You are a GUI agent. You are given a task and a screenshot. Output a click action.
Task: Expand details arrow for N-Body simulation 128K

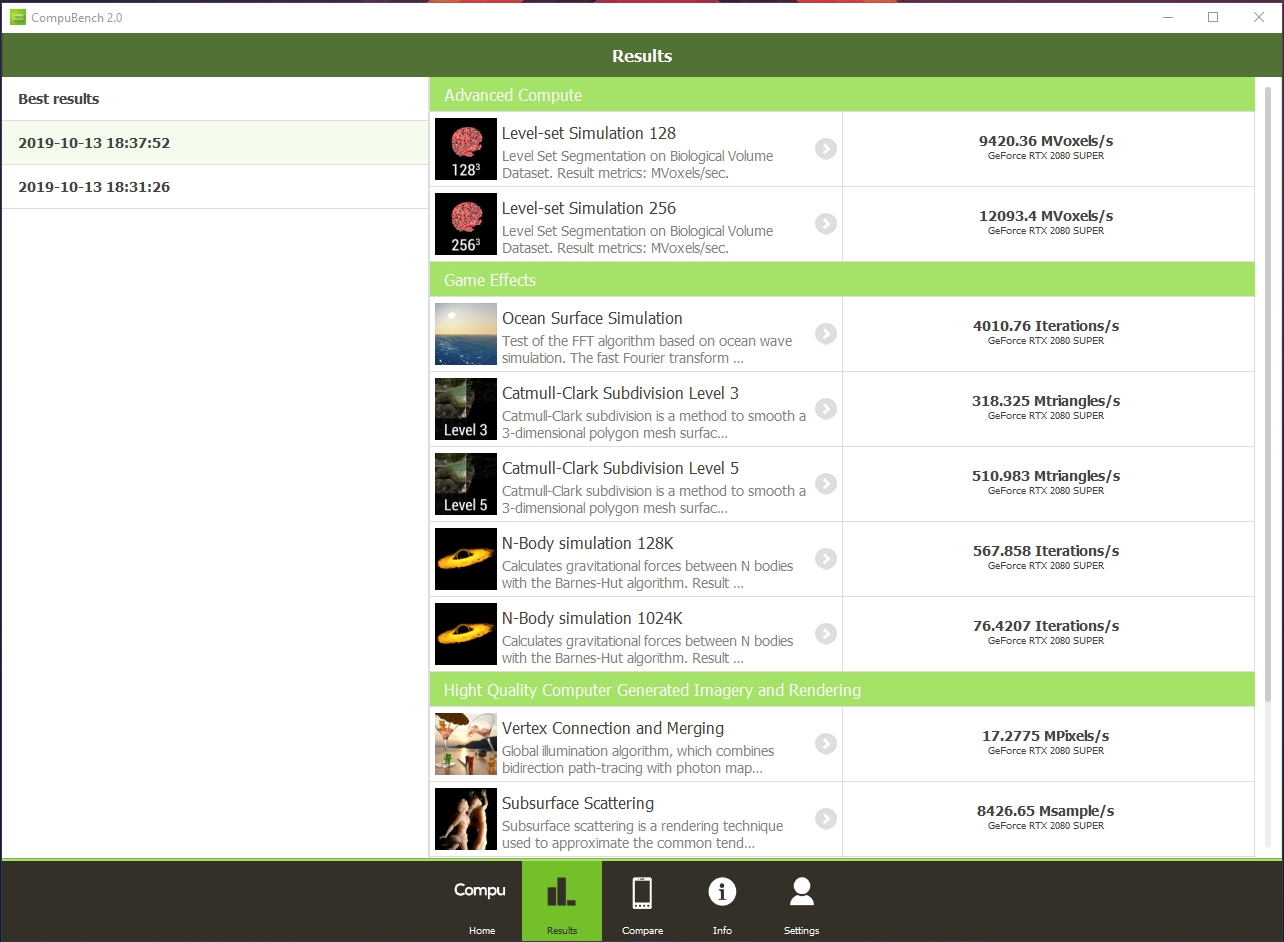(826, 559)
